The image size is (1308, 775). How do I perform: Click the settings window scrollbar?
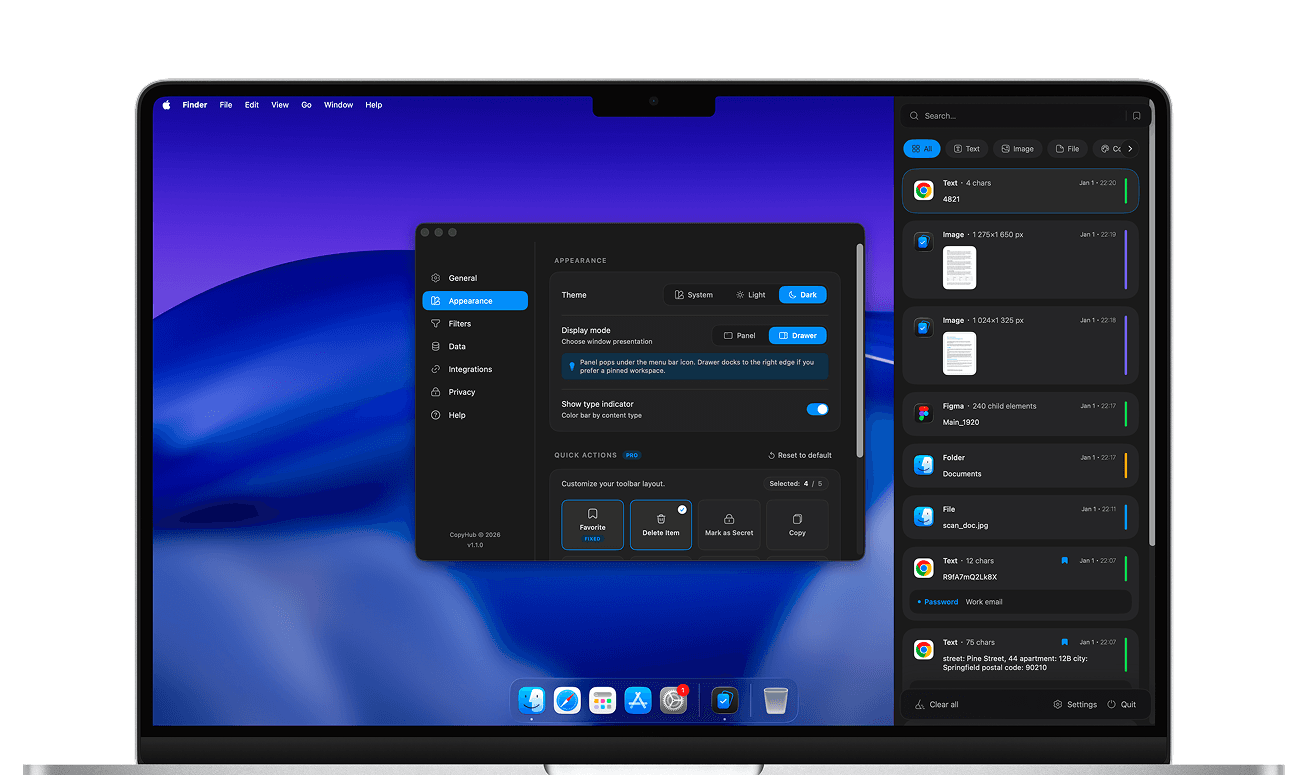859,350
